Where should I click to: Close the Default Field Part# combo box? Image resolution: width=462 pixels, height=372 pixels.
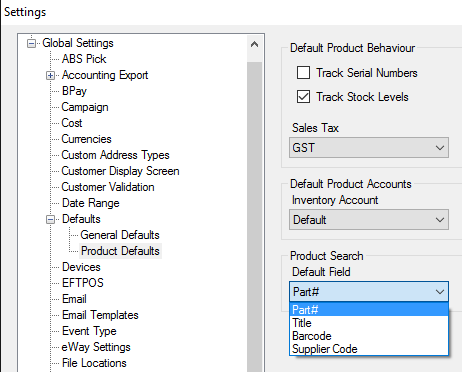pyautogui.click(x=369, y=292)
